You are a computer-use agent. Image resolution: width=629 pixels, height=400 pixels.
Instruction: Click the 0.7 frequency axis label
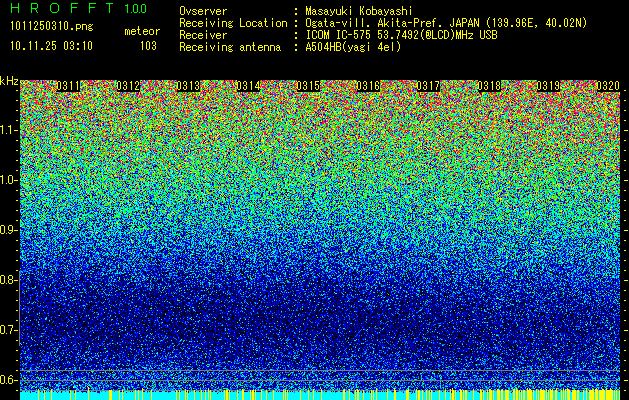8,330
